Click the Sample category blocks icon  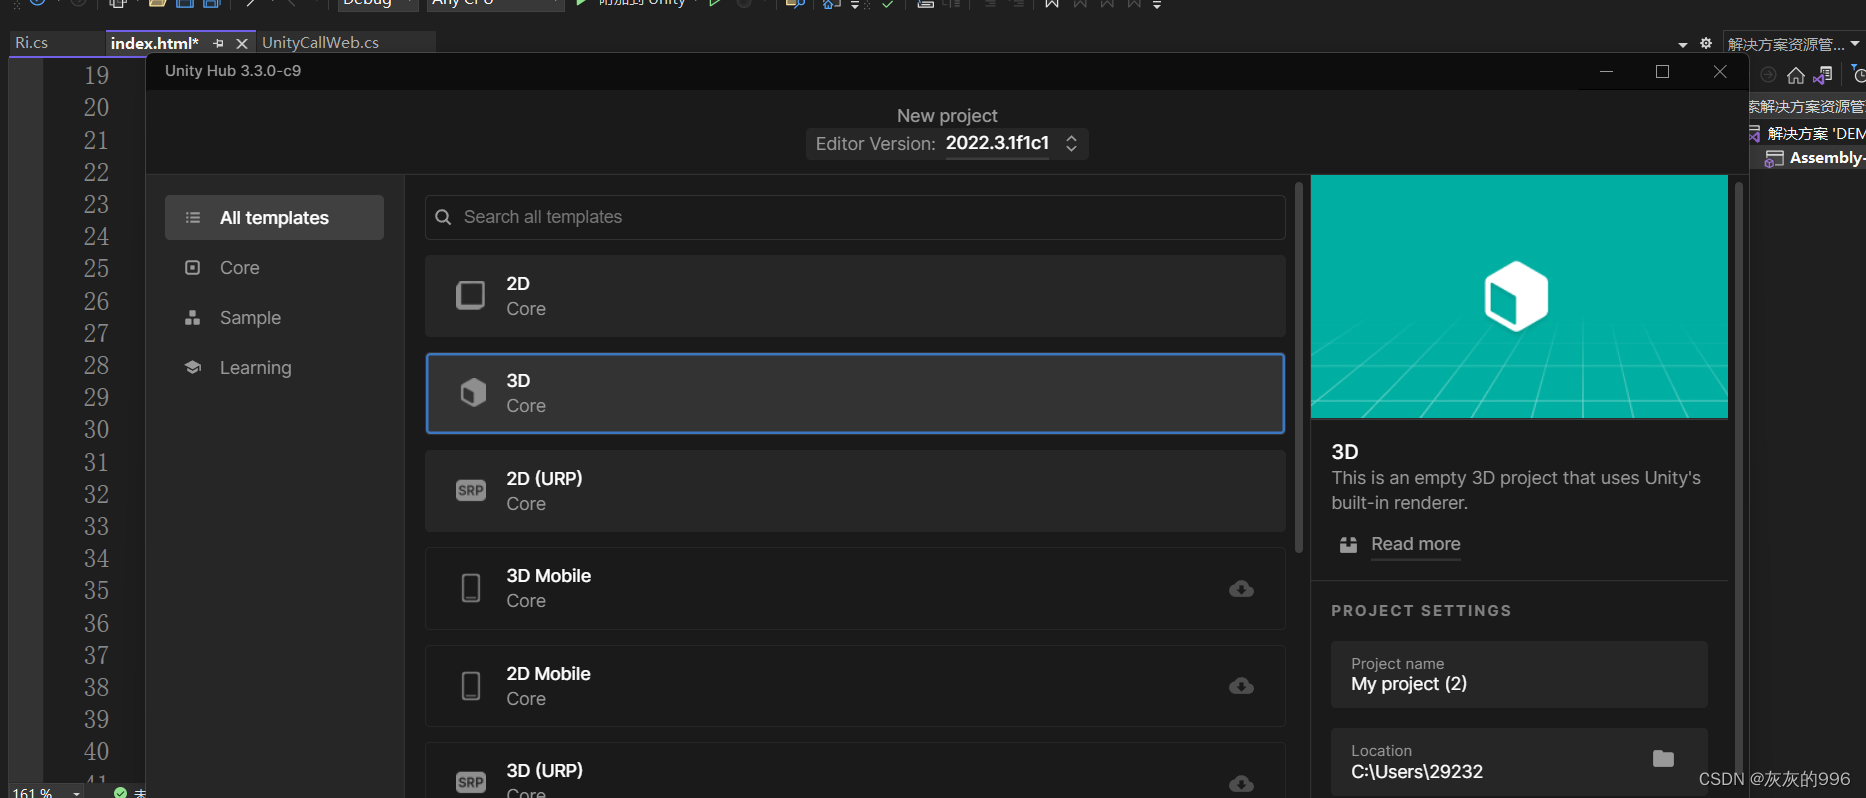(x=193, y=317)
